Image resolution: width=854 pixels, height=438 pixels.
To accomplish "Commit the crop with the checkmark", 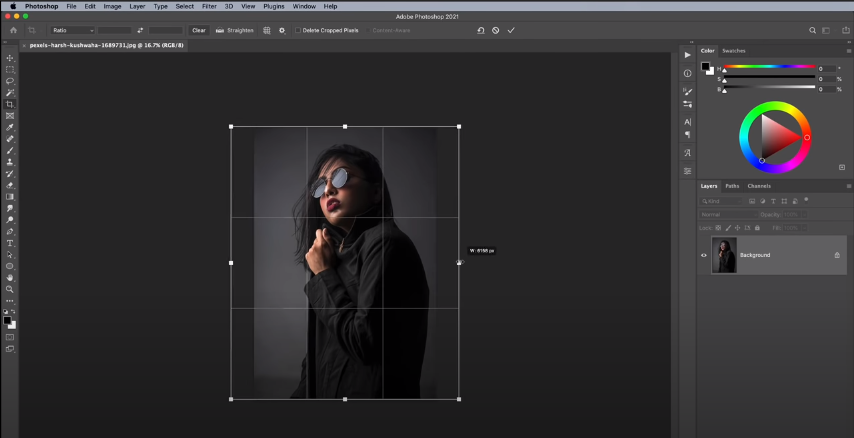I will pos(511,30).
